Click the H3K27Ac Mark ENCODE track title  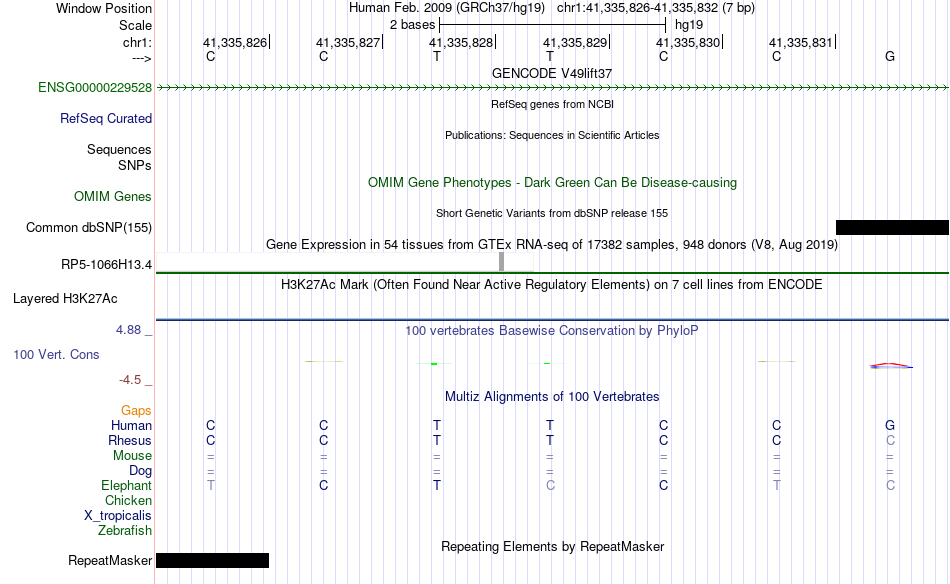552,285
